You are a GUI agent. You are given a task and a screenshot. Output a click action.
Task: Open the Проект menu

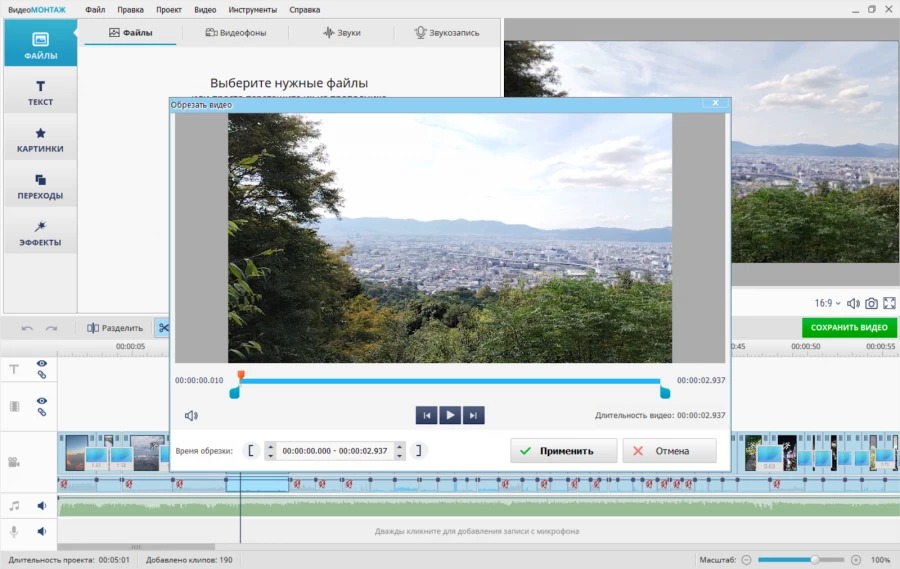pyautogui.click(x=169, y=10)
